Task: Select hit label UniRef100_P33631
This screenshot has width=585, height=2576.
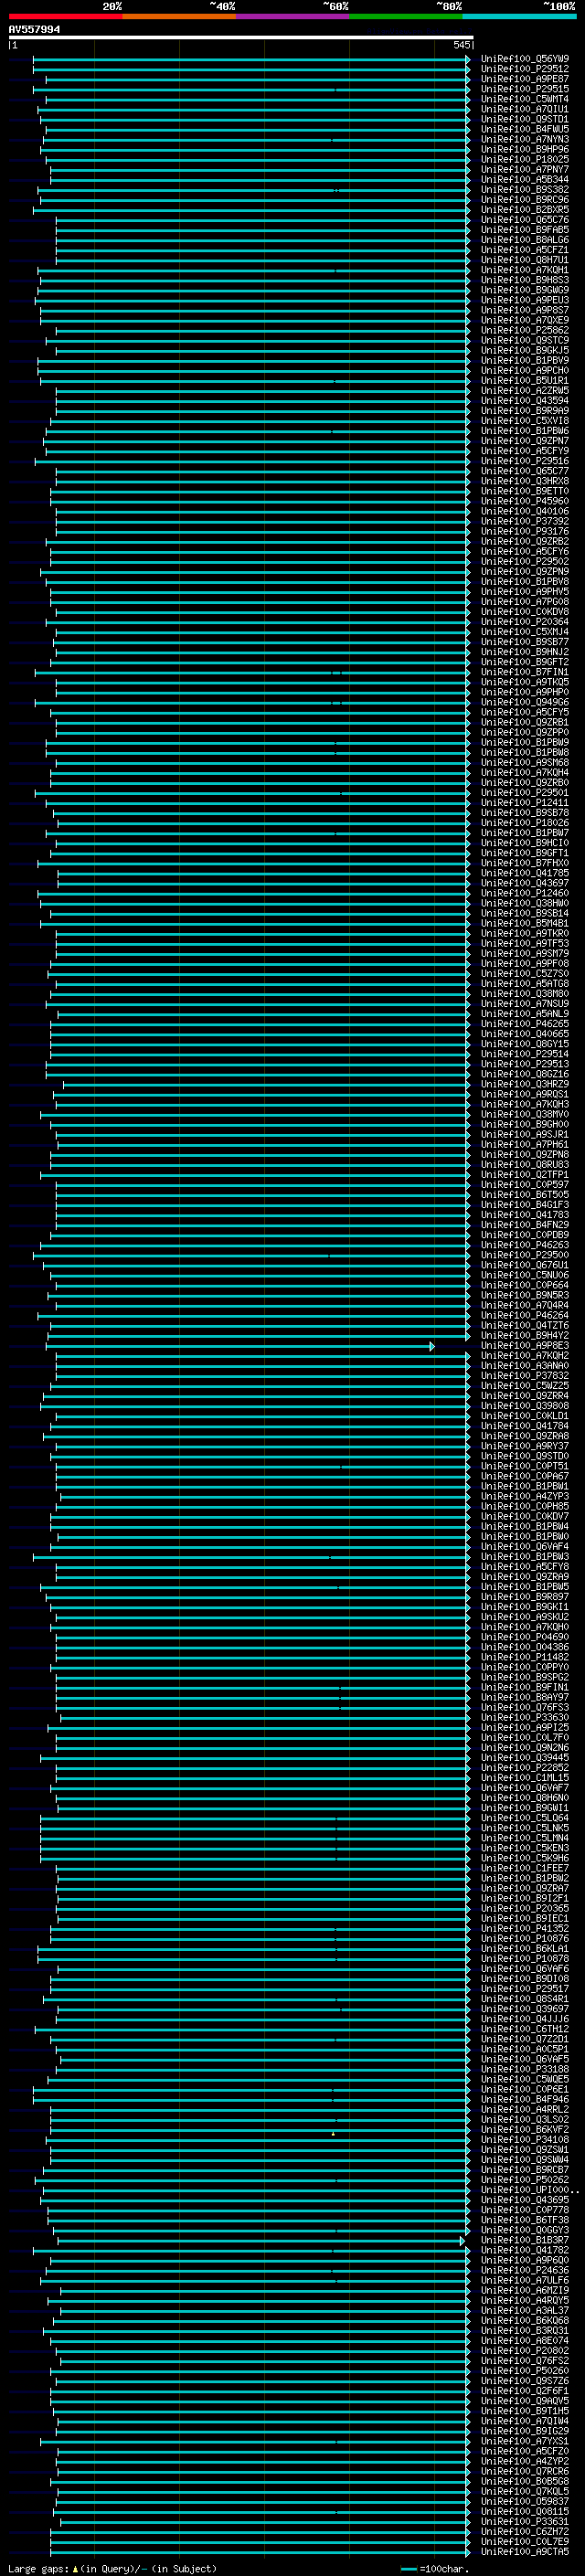Action: tap(525, 2522)
